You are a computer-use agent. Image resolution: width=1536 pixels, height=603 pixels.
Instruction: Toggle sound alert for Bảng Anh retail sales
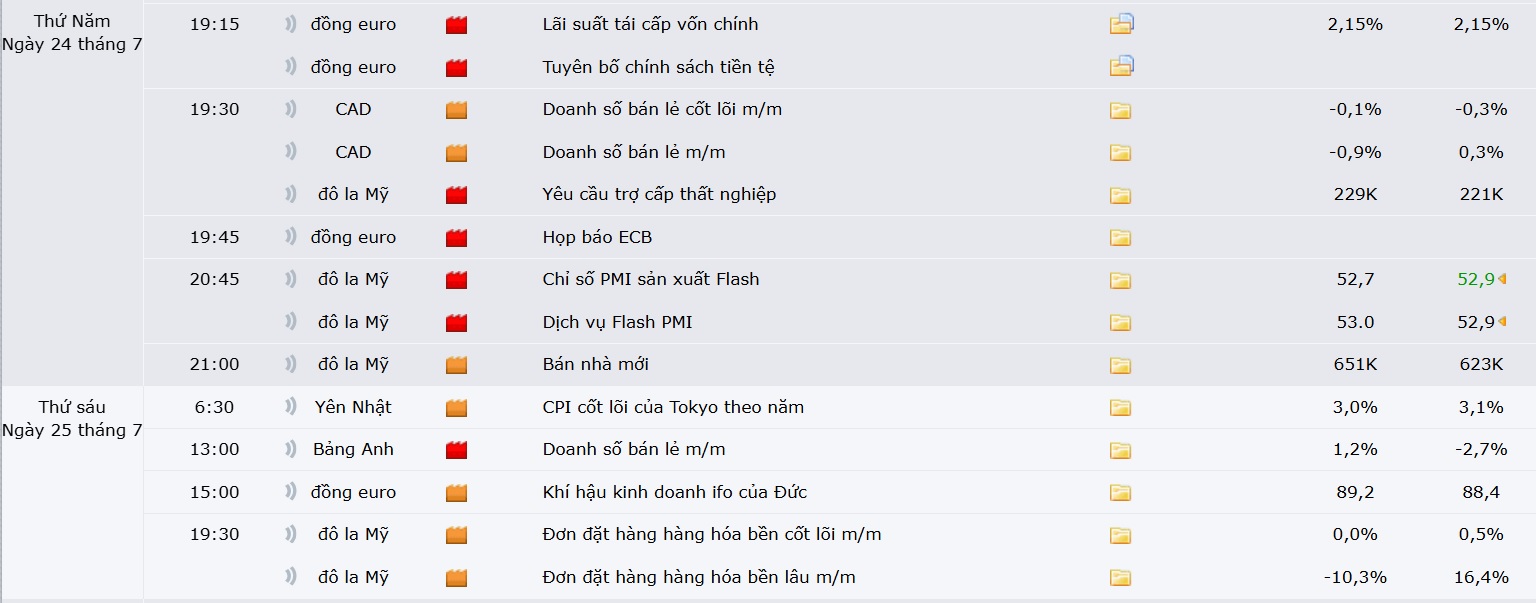pyautogui.click(x=291, y=448)
